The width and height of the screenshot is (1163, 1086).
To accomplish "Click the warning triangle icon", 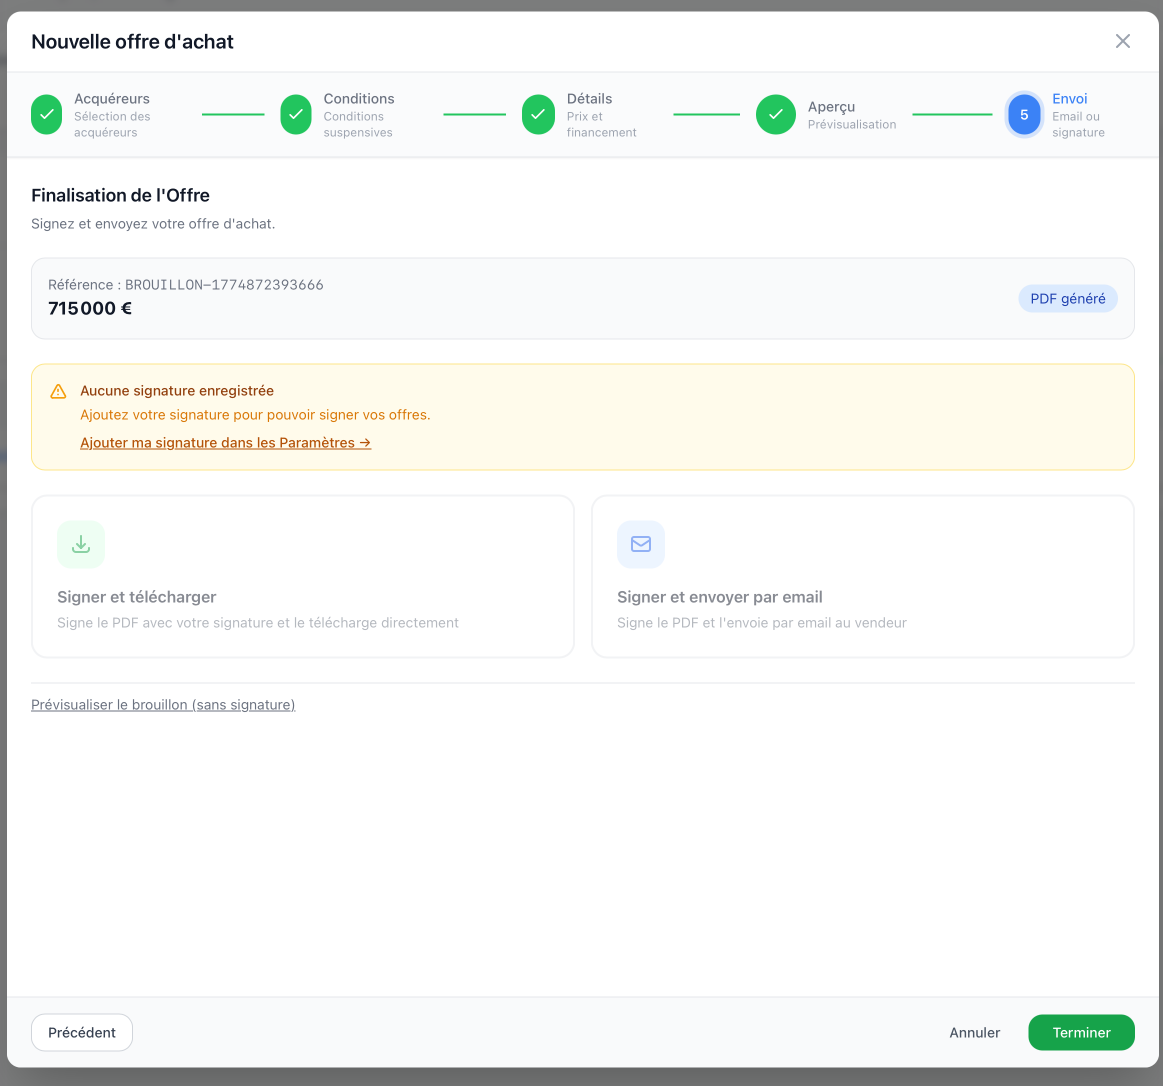I will pyautogui.click(x=59, y=392).
